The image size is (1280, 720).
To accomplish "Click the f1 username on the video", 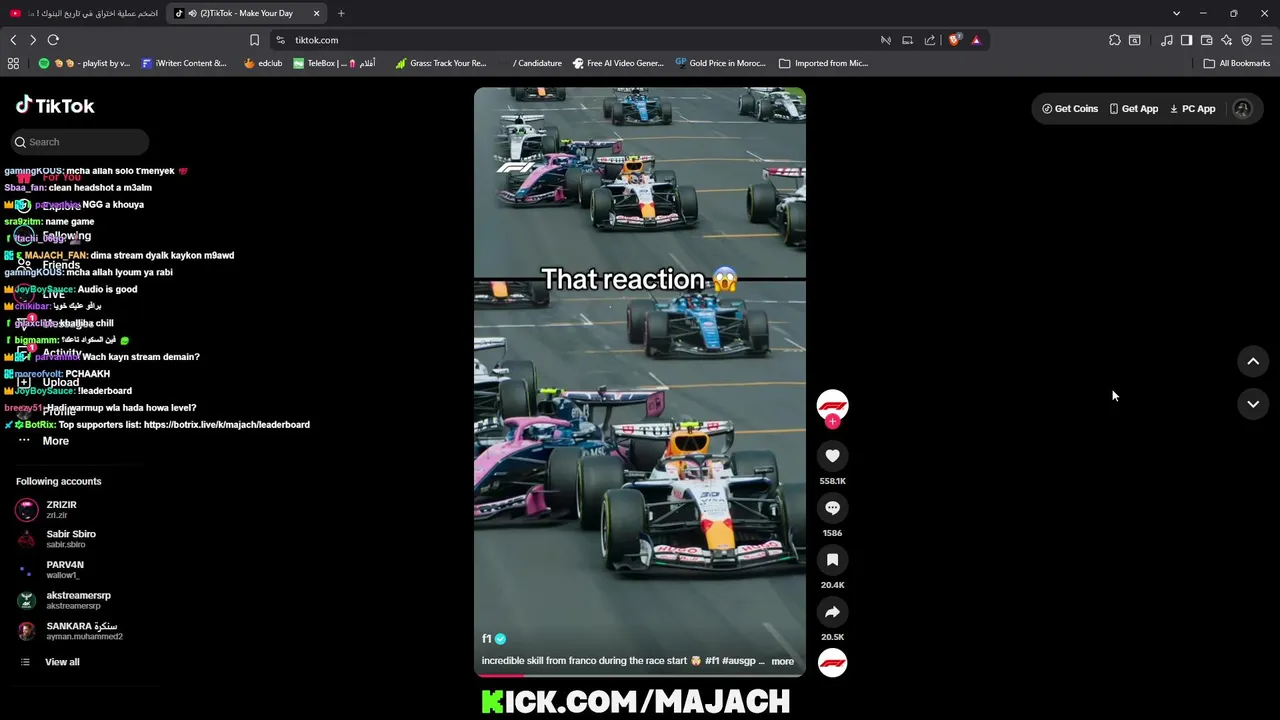I will [x=487, y=639].
